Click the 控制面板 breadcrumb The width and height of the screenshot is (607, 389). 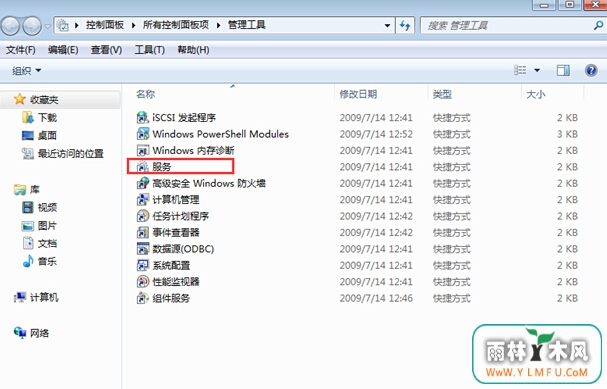pos(105,25)
